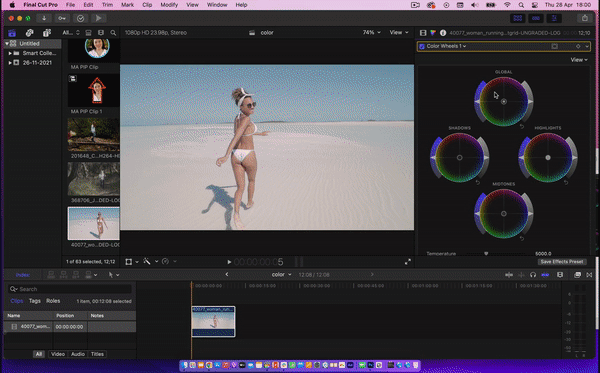Image resolution: width=600 pixels, height=373 pixels.
Task: Reset the Shadows color wheel
Action: pos(478,182)
